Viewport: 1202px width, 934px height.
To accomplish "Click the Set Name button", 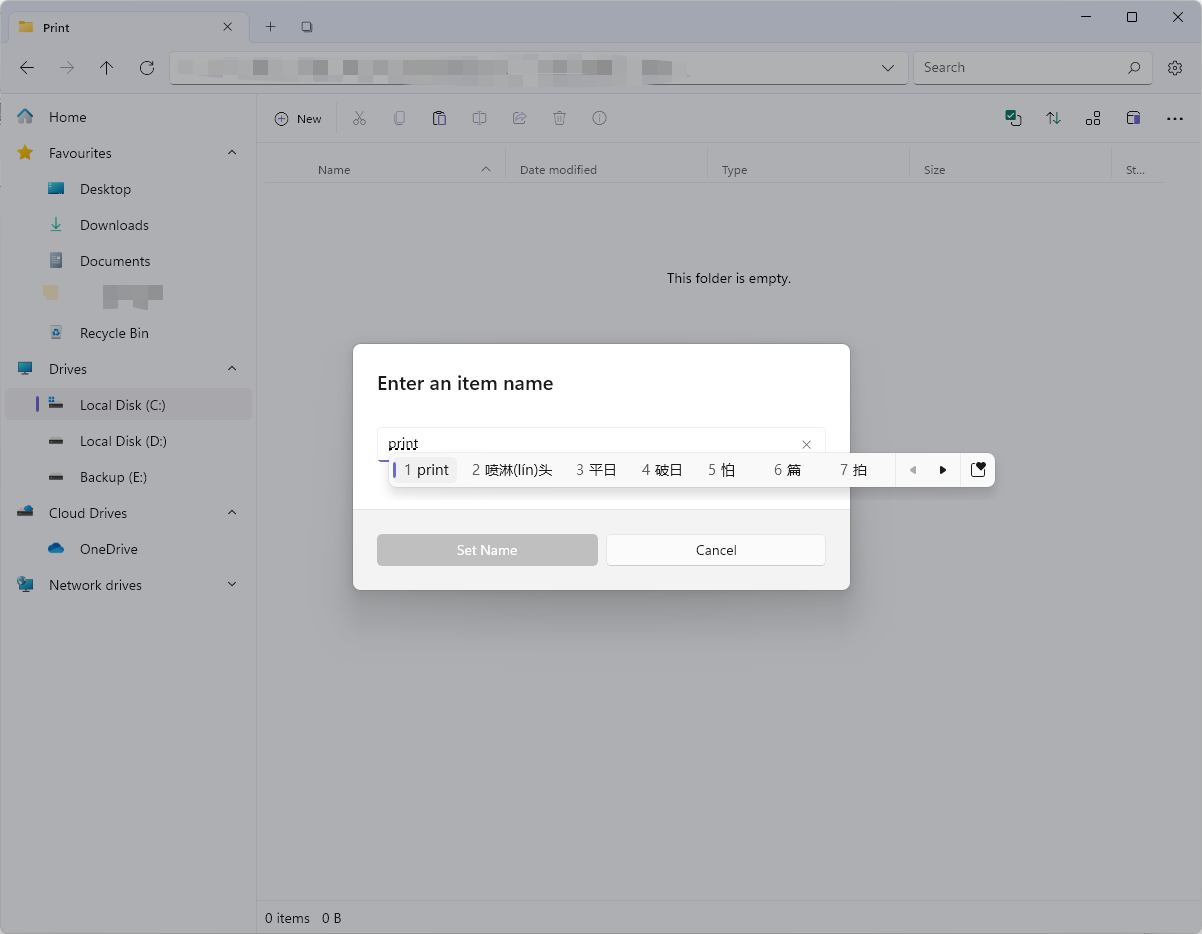I will tap(487, 550).
